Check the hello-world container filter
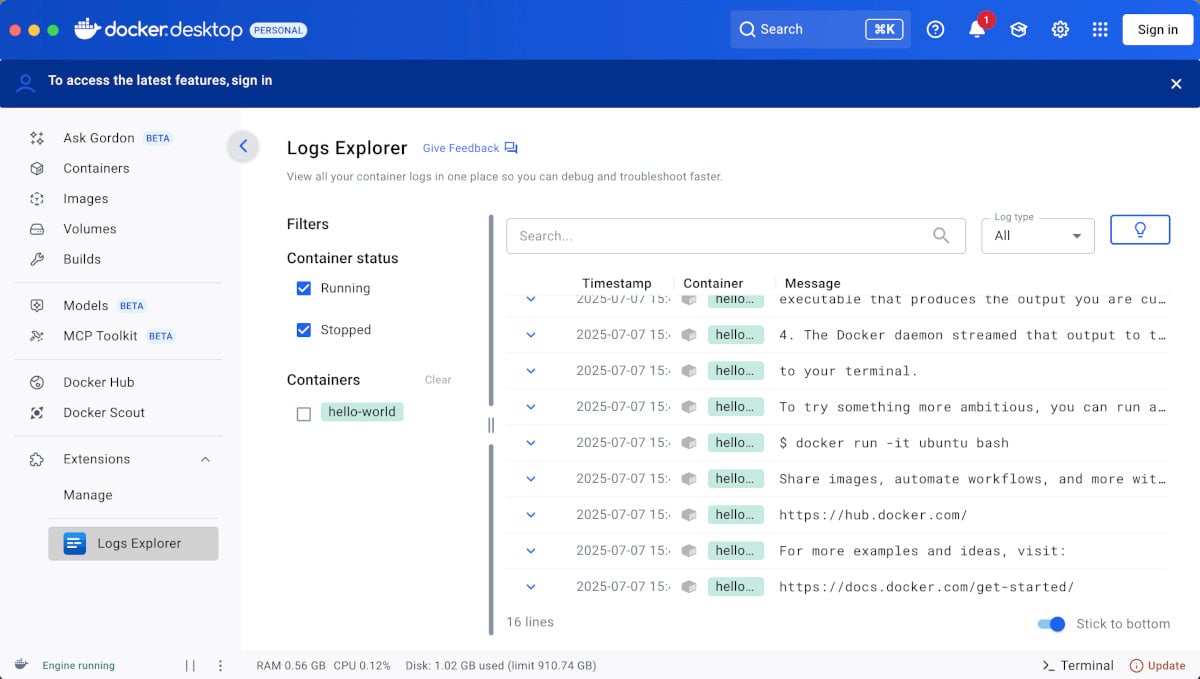 coord(304,413)
